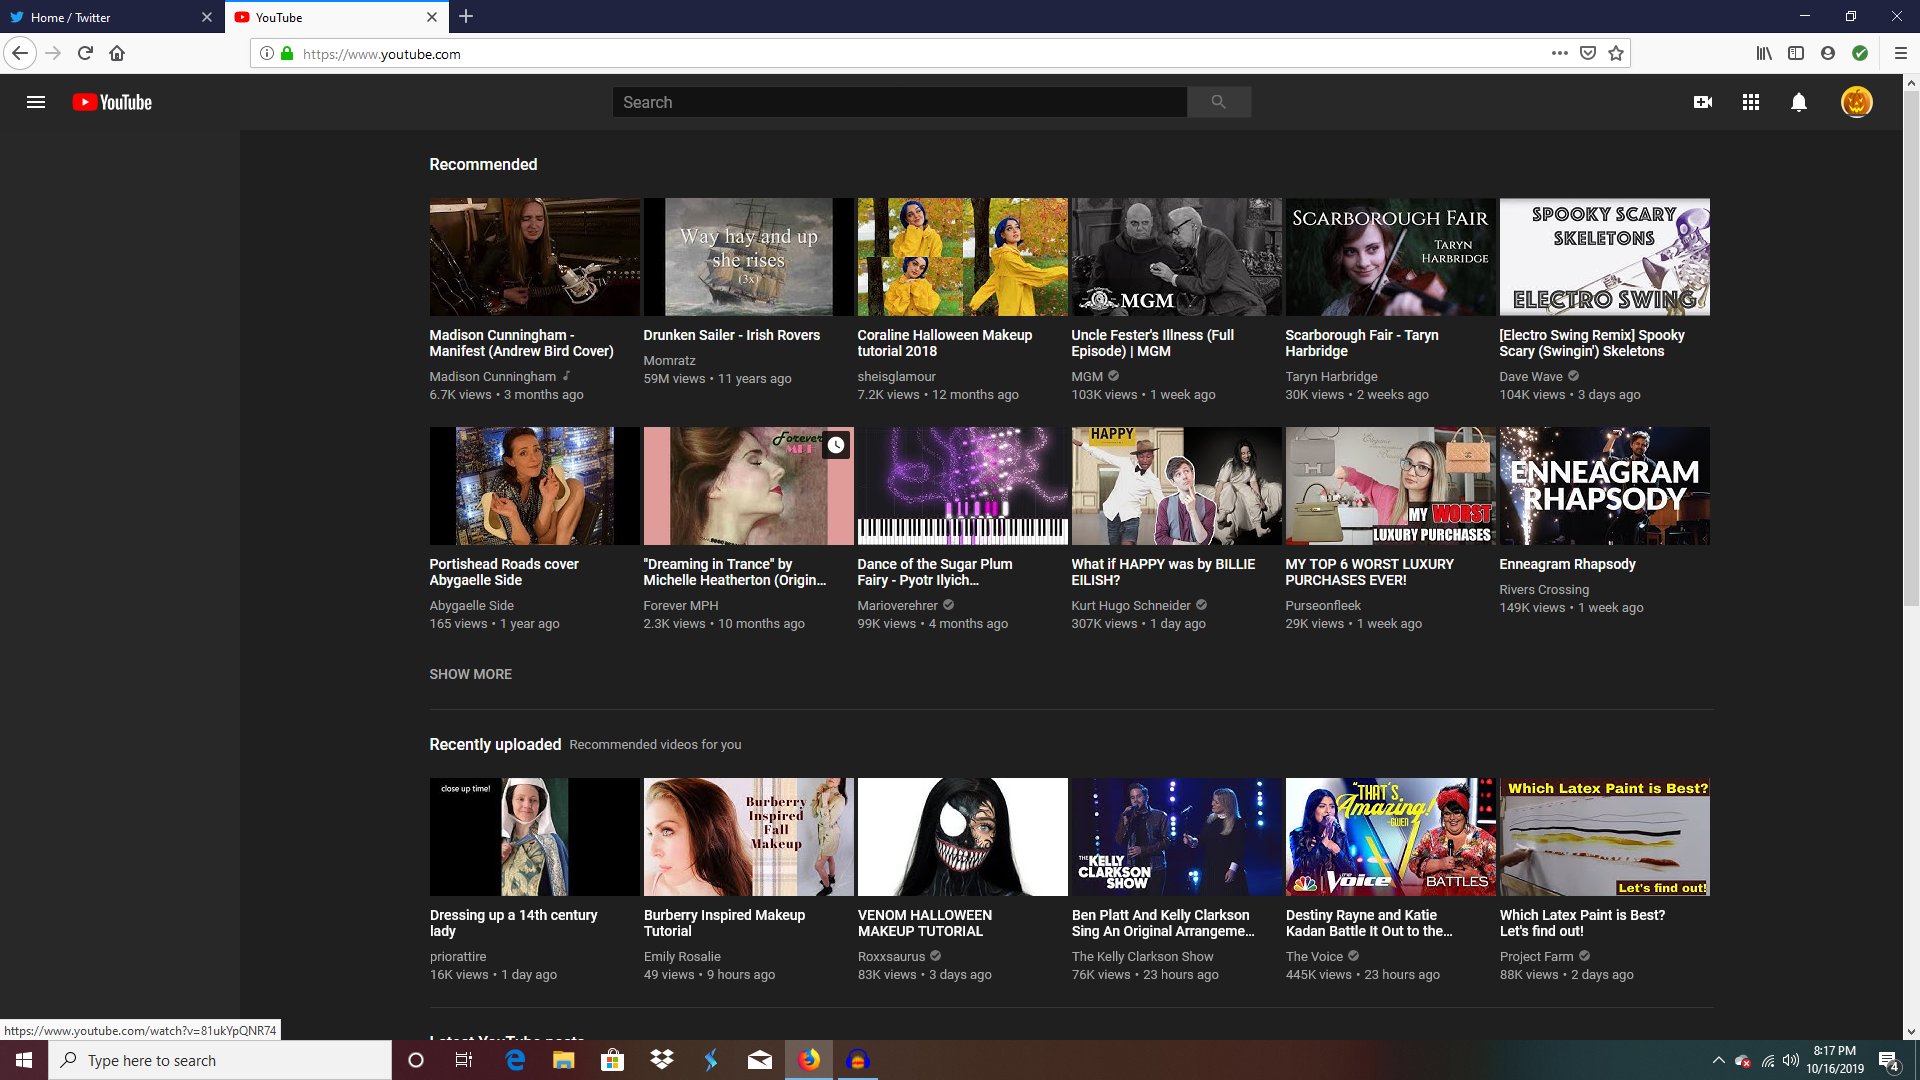This screenshot has height=1080, width=1920.
Task: Open the YouTube apps grid icon
Action: coord(1751,102)
